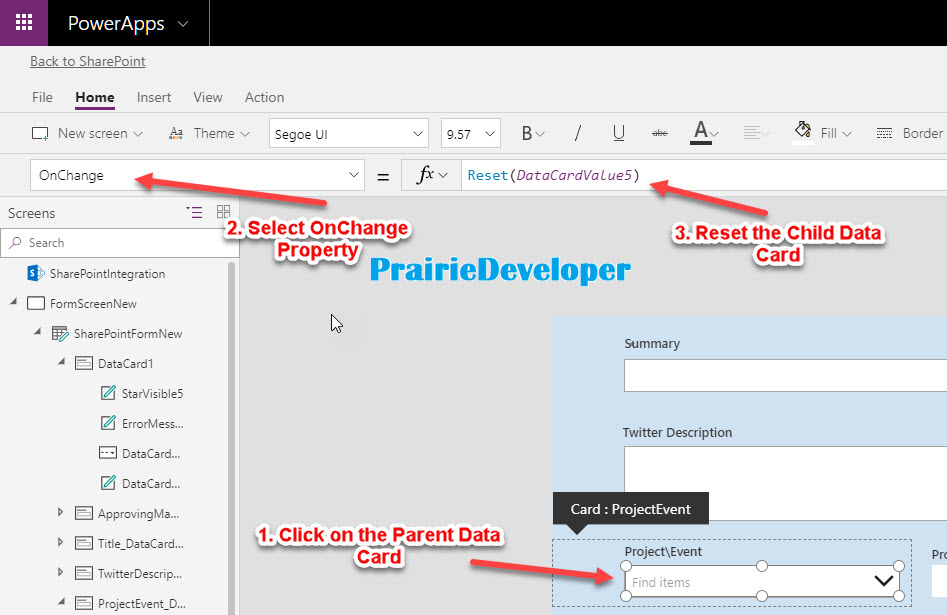Open the Segoe UI font dropdown
The width and height of the screenshot is (947, 615).
(x=348, y=134)
